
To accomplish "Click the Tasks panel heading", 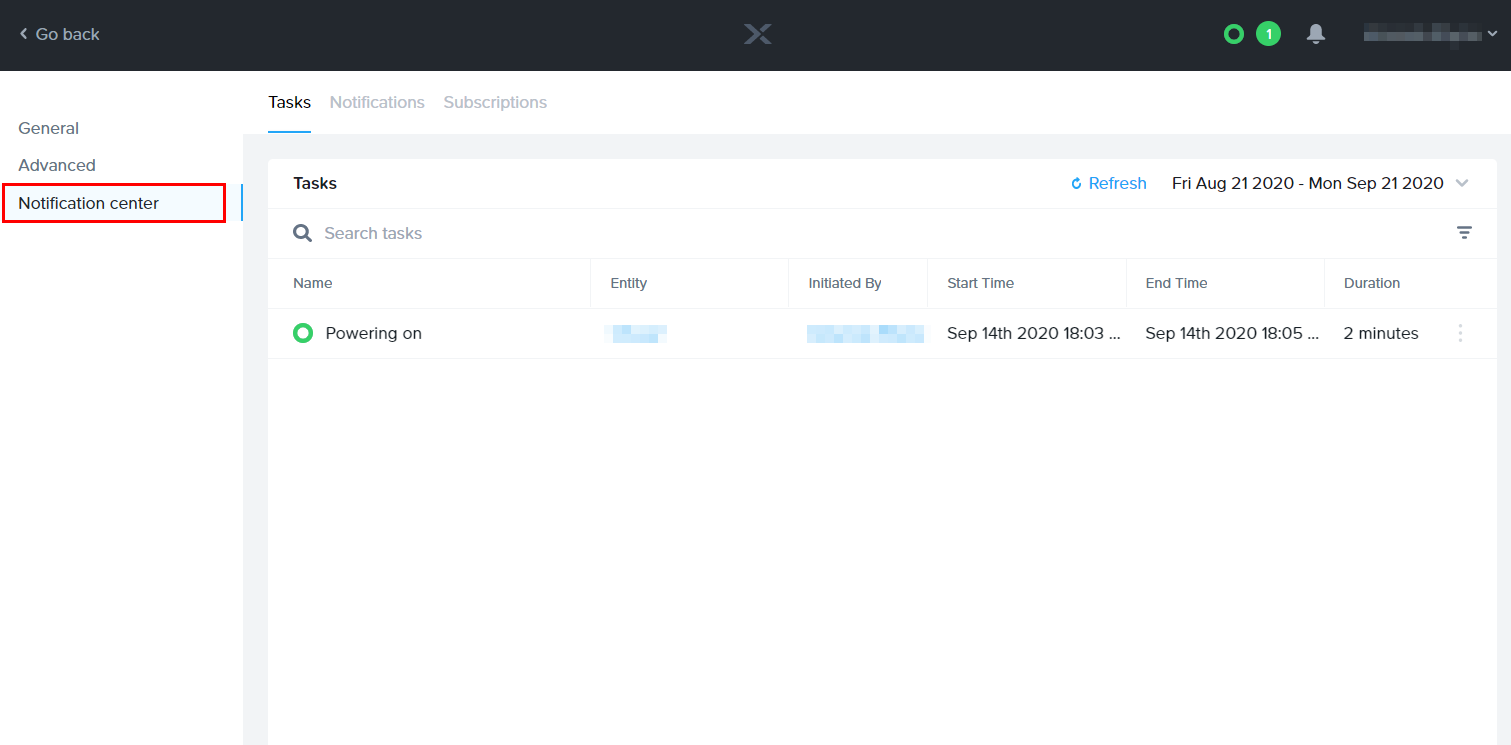I will tap(315, 183).
